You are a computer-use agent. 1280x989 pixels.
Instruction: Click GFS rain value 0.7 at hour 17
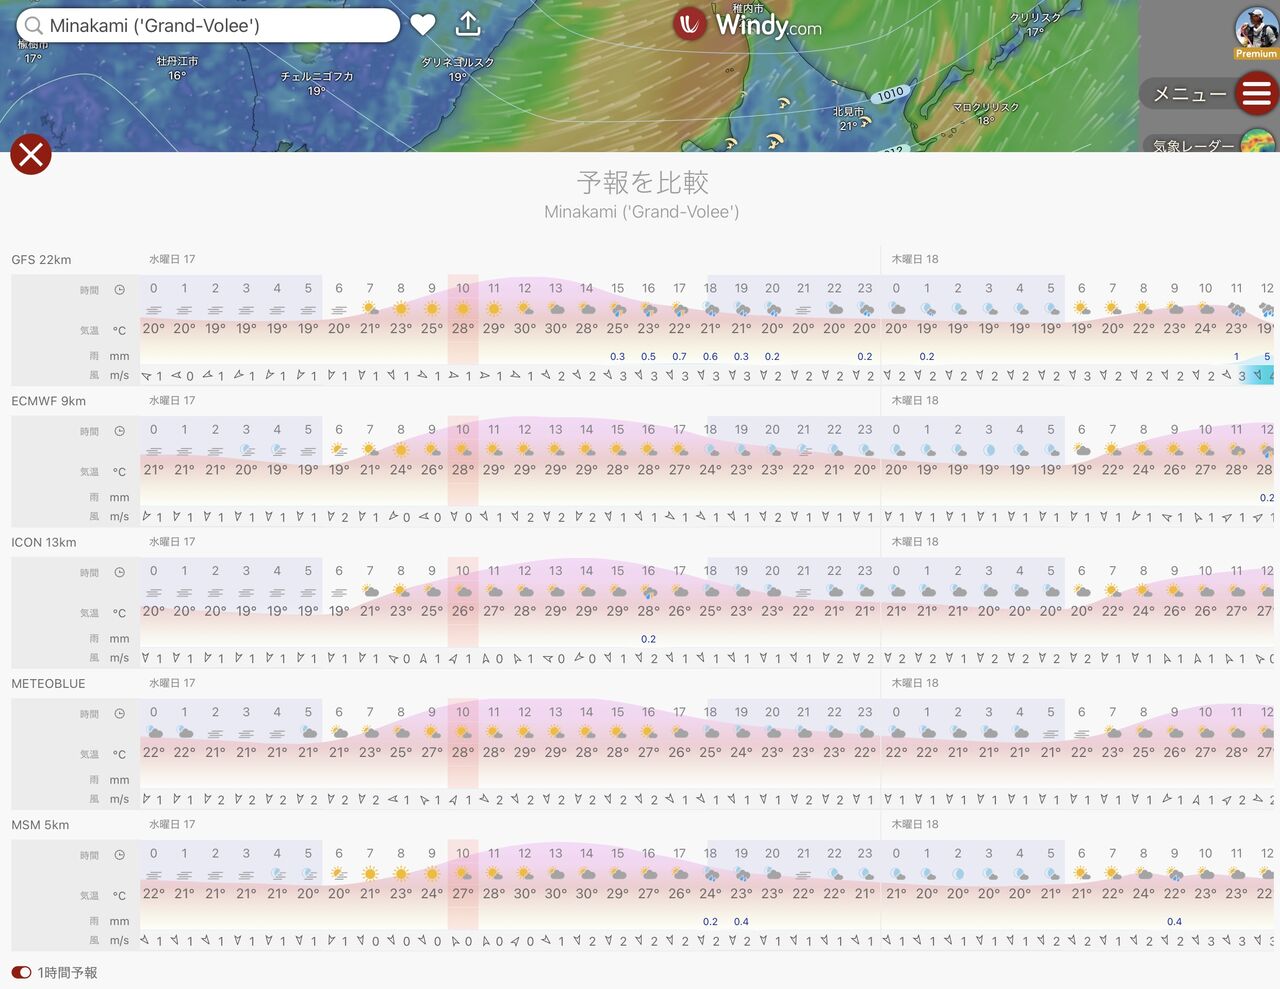click(x=679, y=356)
